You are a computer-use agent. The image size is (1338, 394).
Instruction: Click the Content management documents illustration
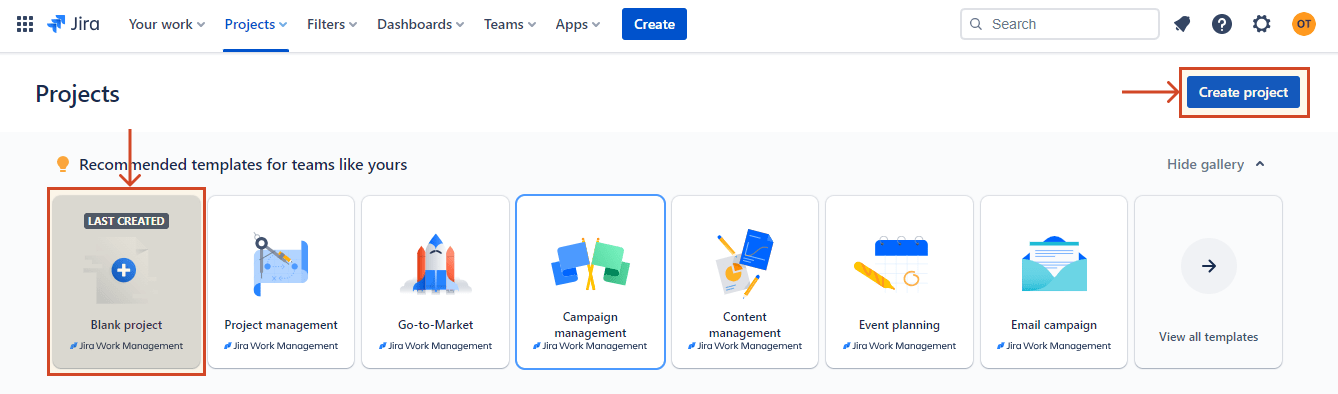click(x=744, y=263)
